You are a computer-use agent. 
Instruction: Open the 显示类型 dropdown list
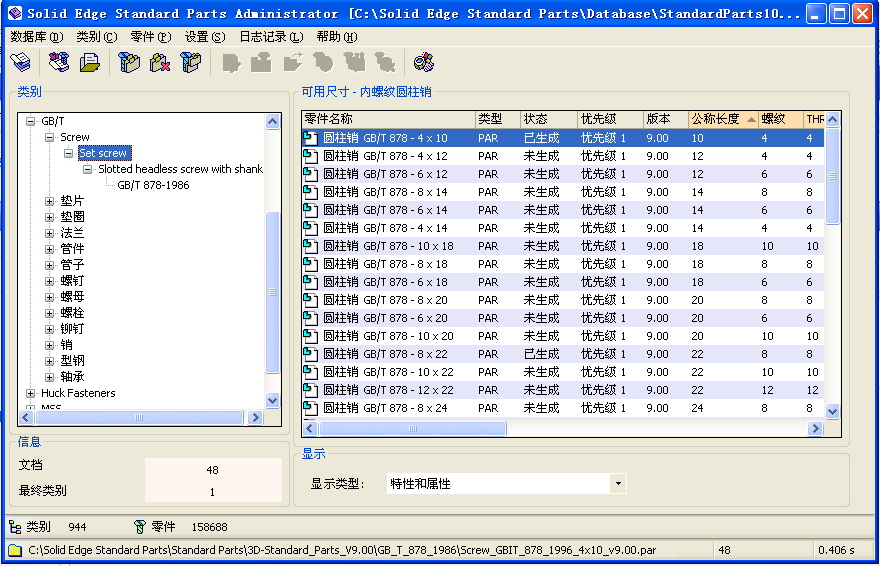click(618, 484)
